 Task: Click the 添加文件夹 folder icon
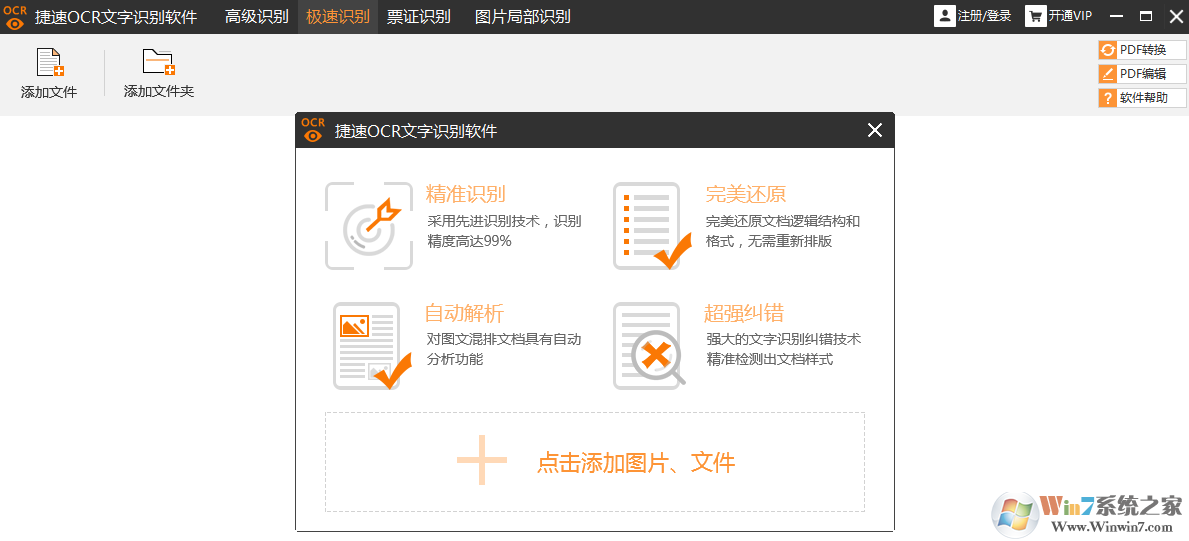click(159, 62)
